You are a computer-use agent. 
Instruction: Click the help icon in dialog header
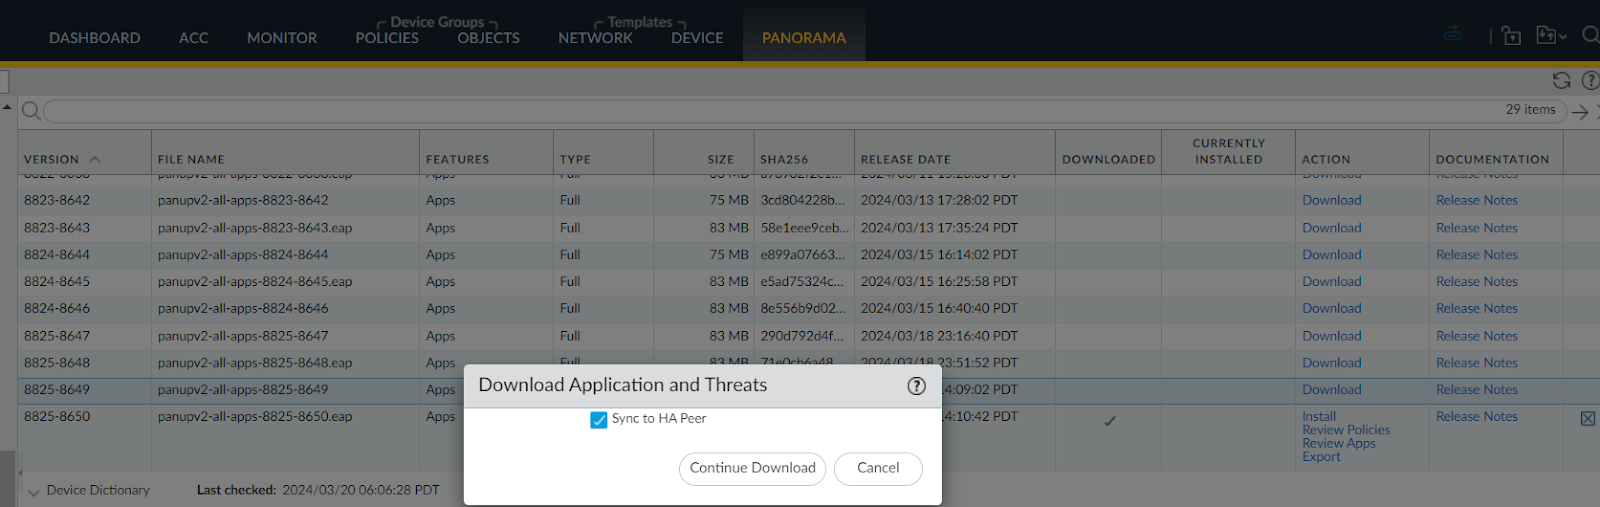pos(916,386)
